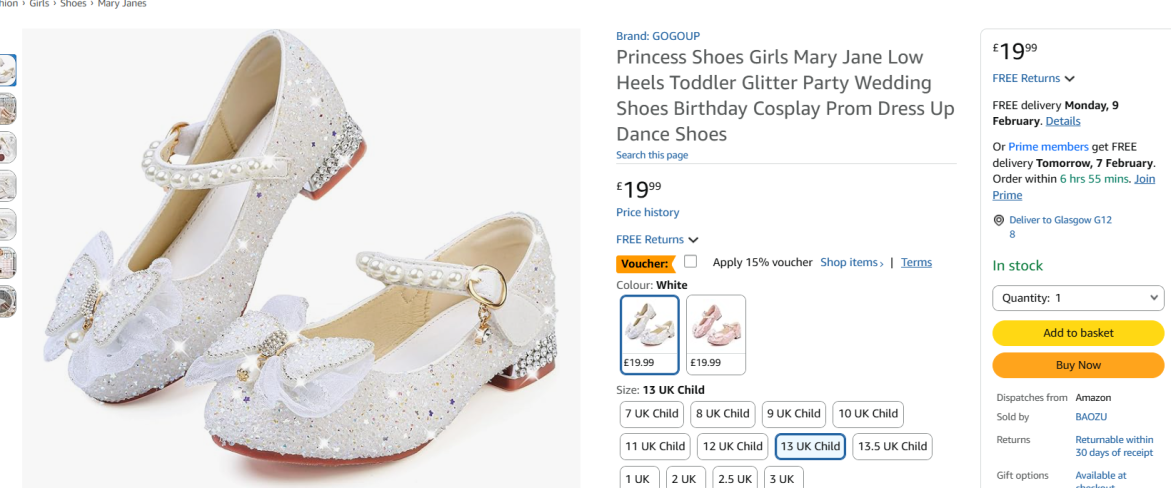Pick size 13.5 UK Child
This screenshot has height=488, width=1171.
pyautogui.click(x=892, y=446)
